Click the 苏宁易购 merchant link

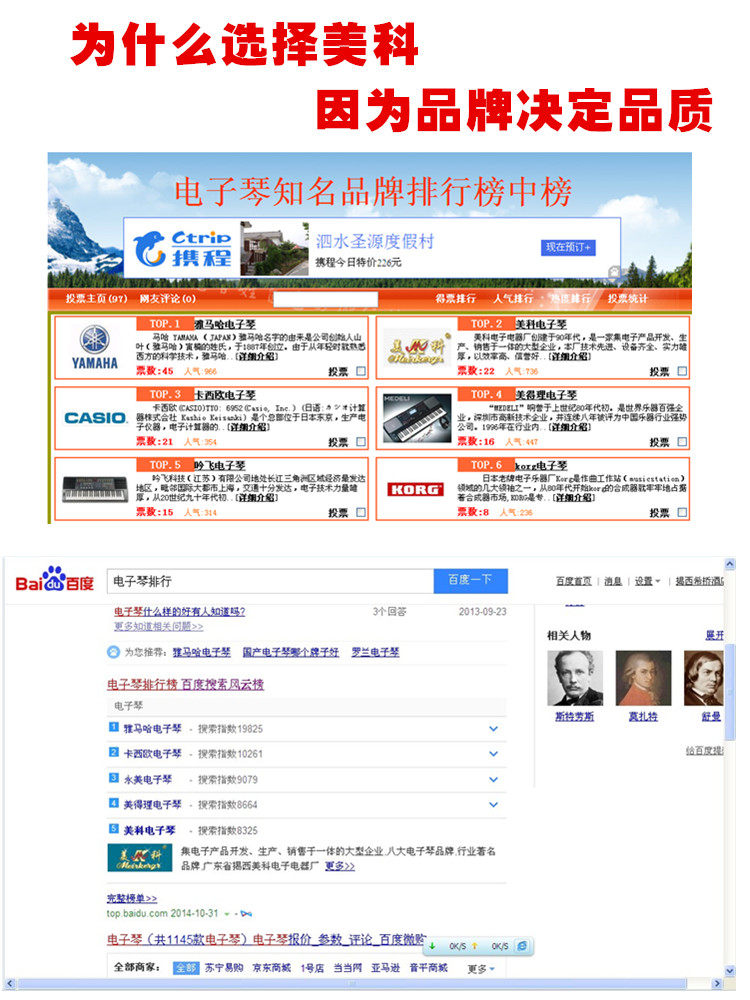point(224,968)
